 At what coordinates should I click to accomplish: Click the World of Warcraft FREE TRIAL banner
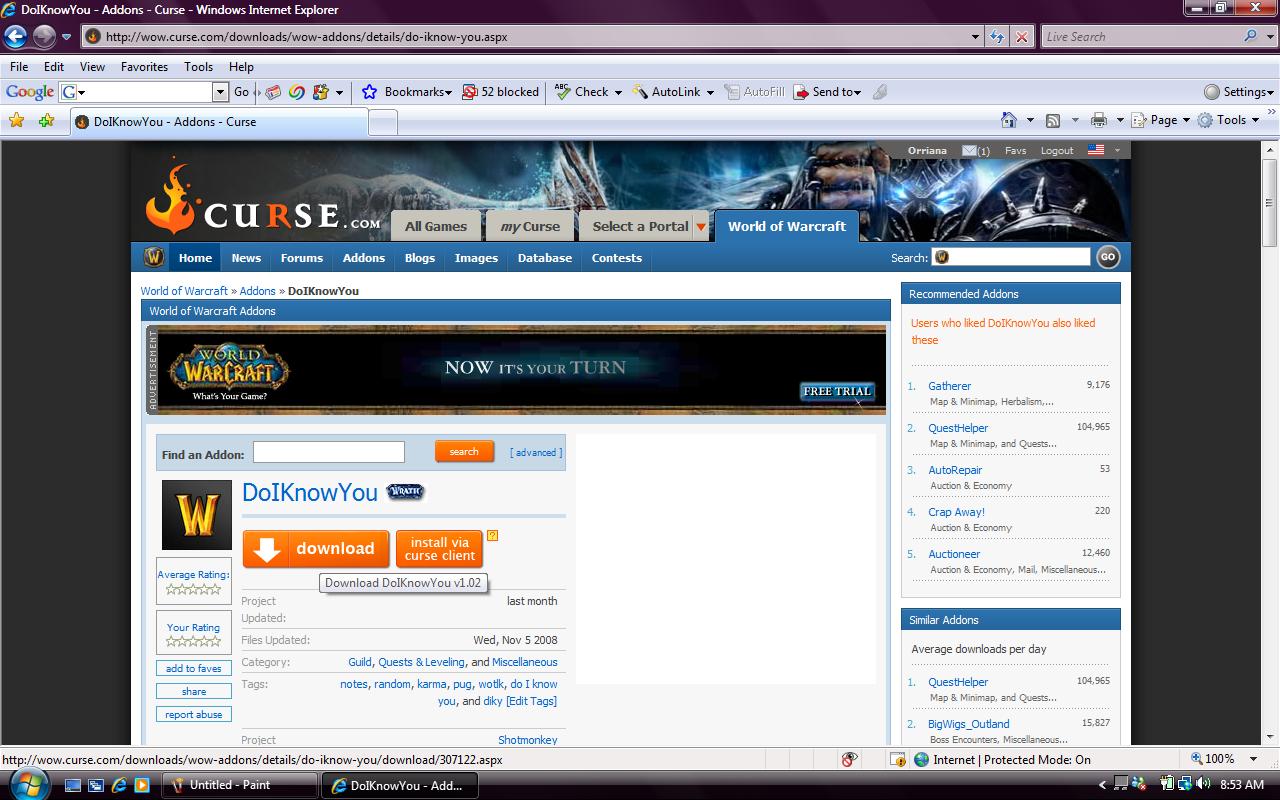pyautogui.click(x=516, y=370)
